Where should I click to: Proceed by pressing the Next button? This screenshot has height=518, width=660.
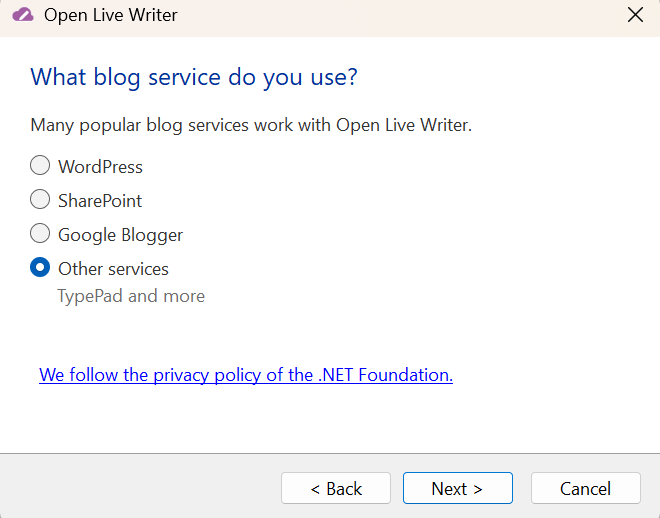point(457,488)
